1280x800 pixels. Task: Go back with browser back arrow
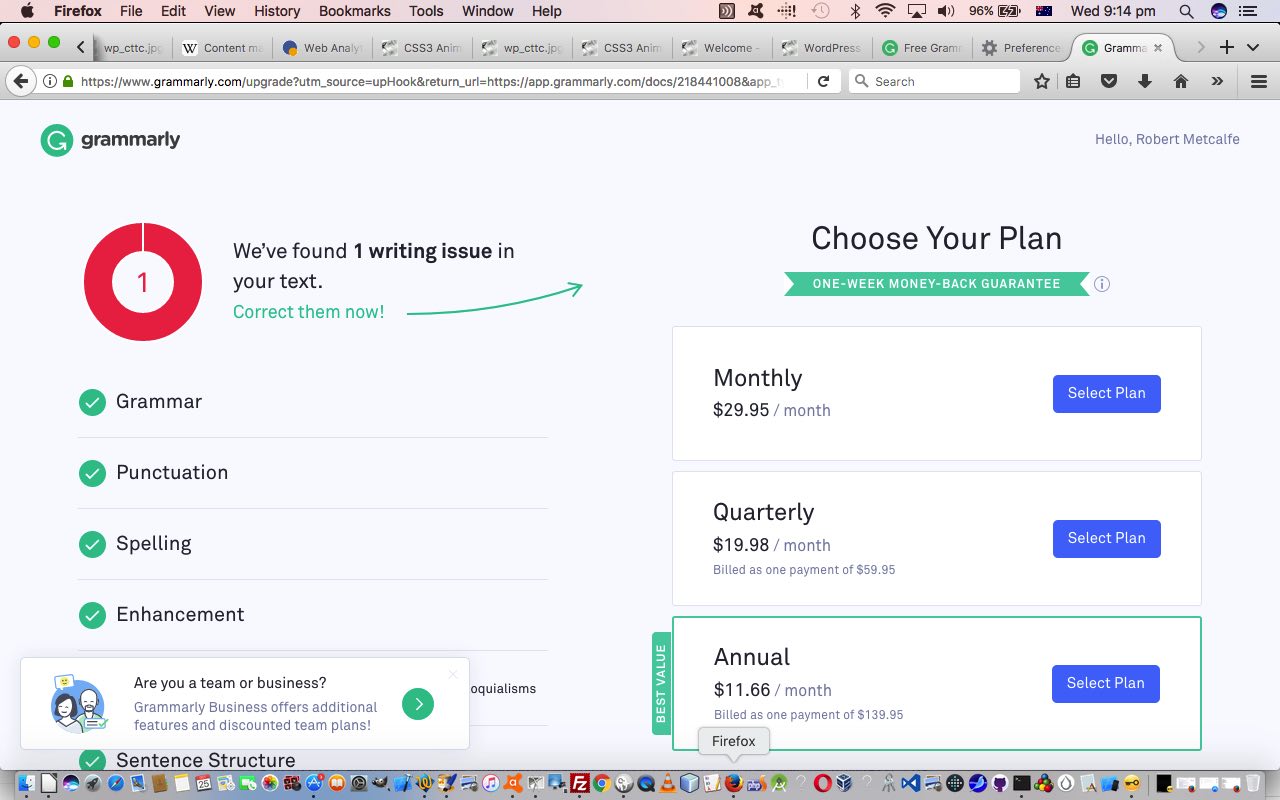coord(20,81)
